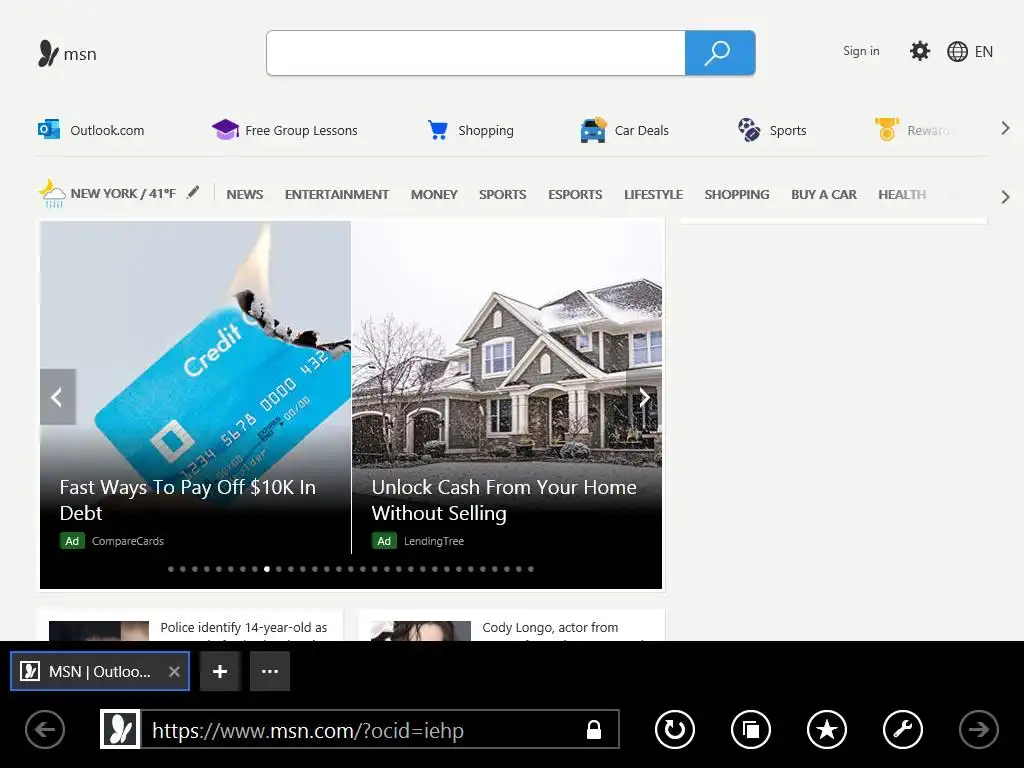This screenshot has width=1024, height=768.
Task: Open Unlock Cash From Your Home headline
Action: click(504, 500)
